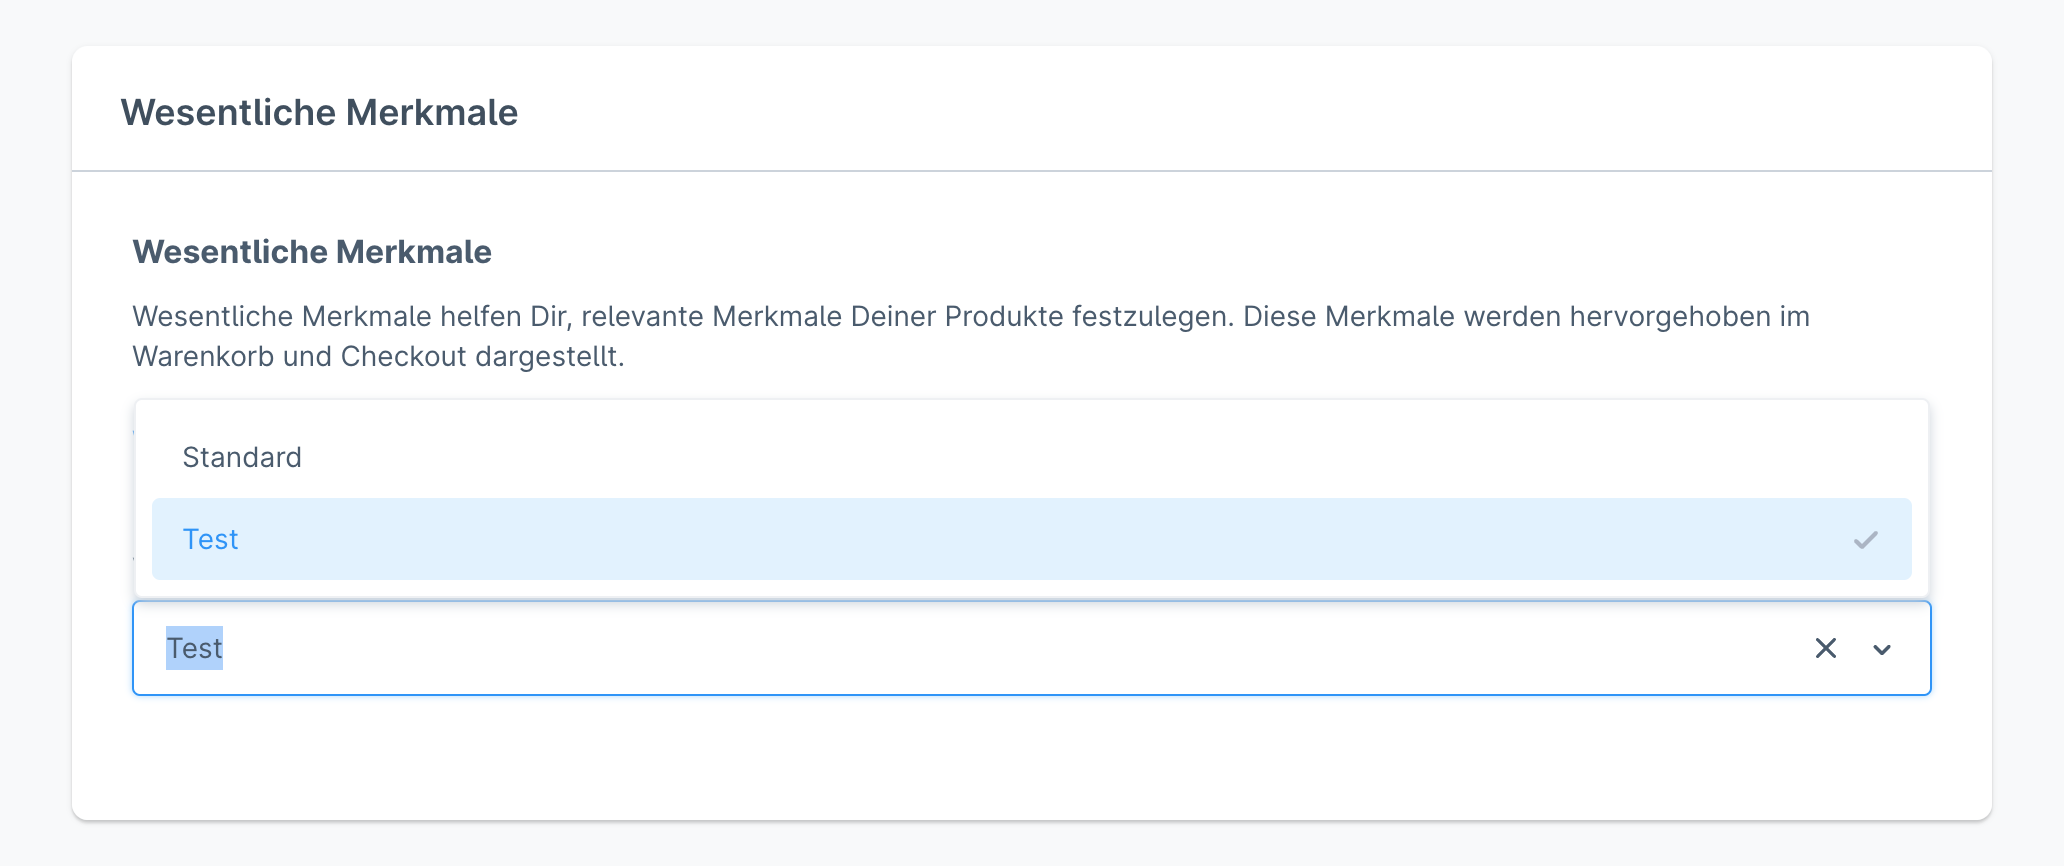Select the Standard option from the list
2064x866 pixels.
[x=242, y=457]
